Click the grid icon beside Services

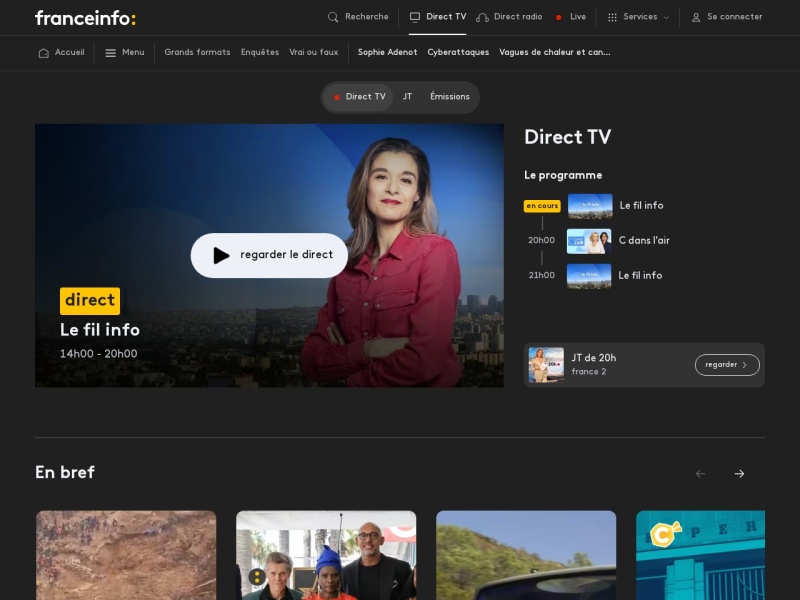click(612, 17)
